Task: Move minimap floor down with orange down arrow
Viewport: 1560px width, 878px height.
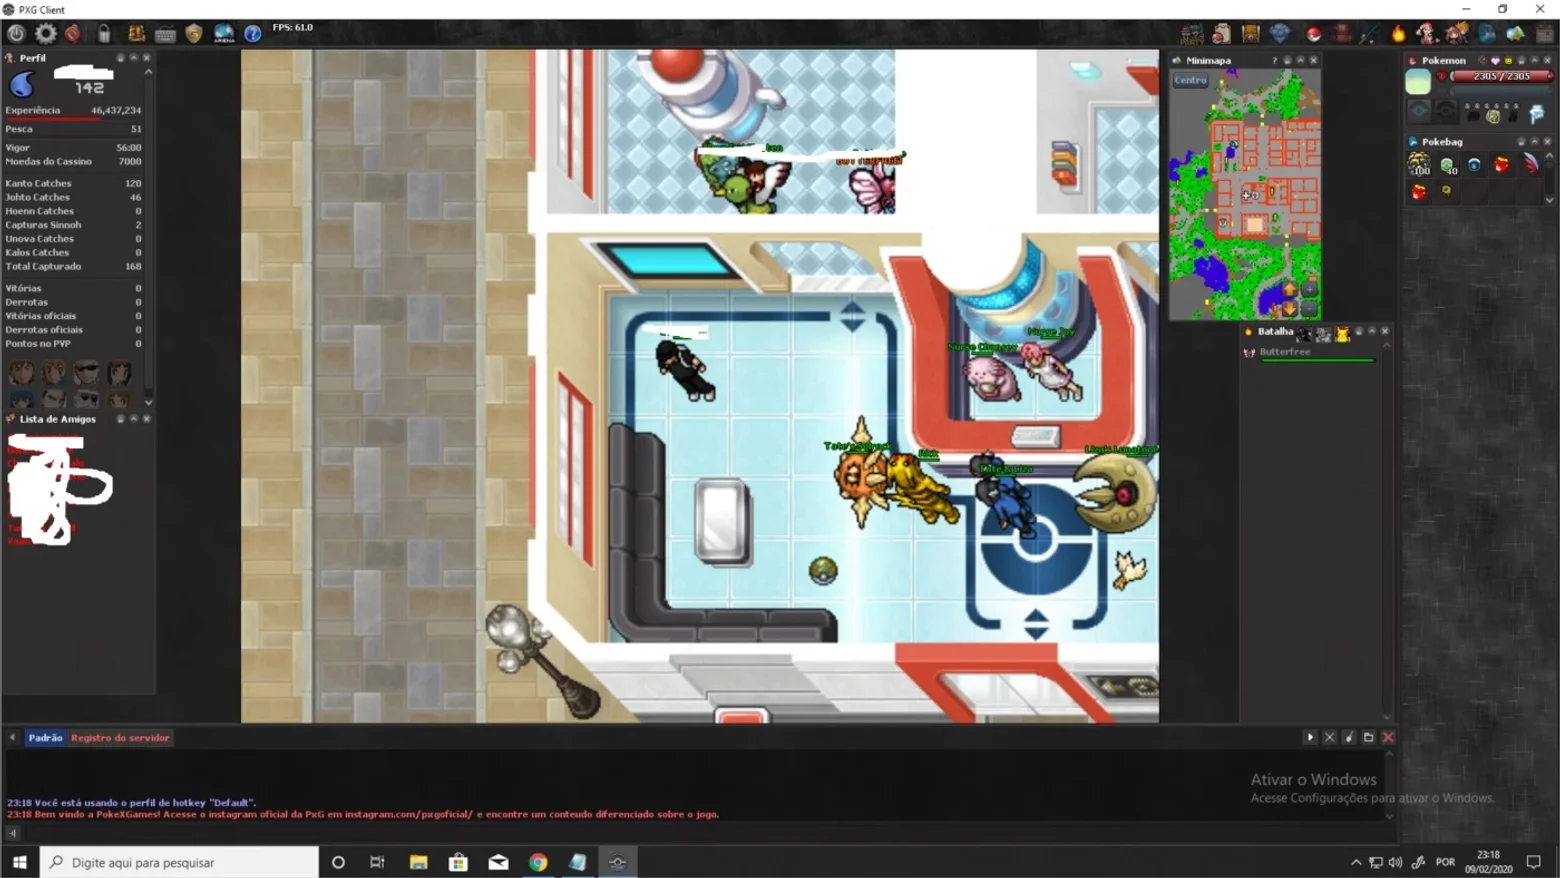Action: point(1290,308)
